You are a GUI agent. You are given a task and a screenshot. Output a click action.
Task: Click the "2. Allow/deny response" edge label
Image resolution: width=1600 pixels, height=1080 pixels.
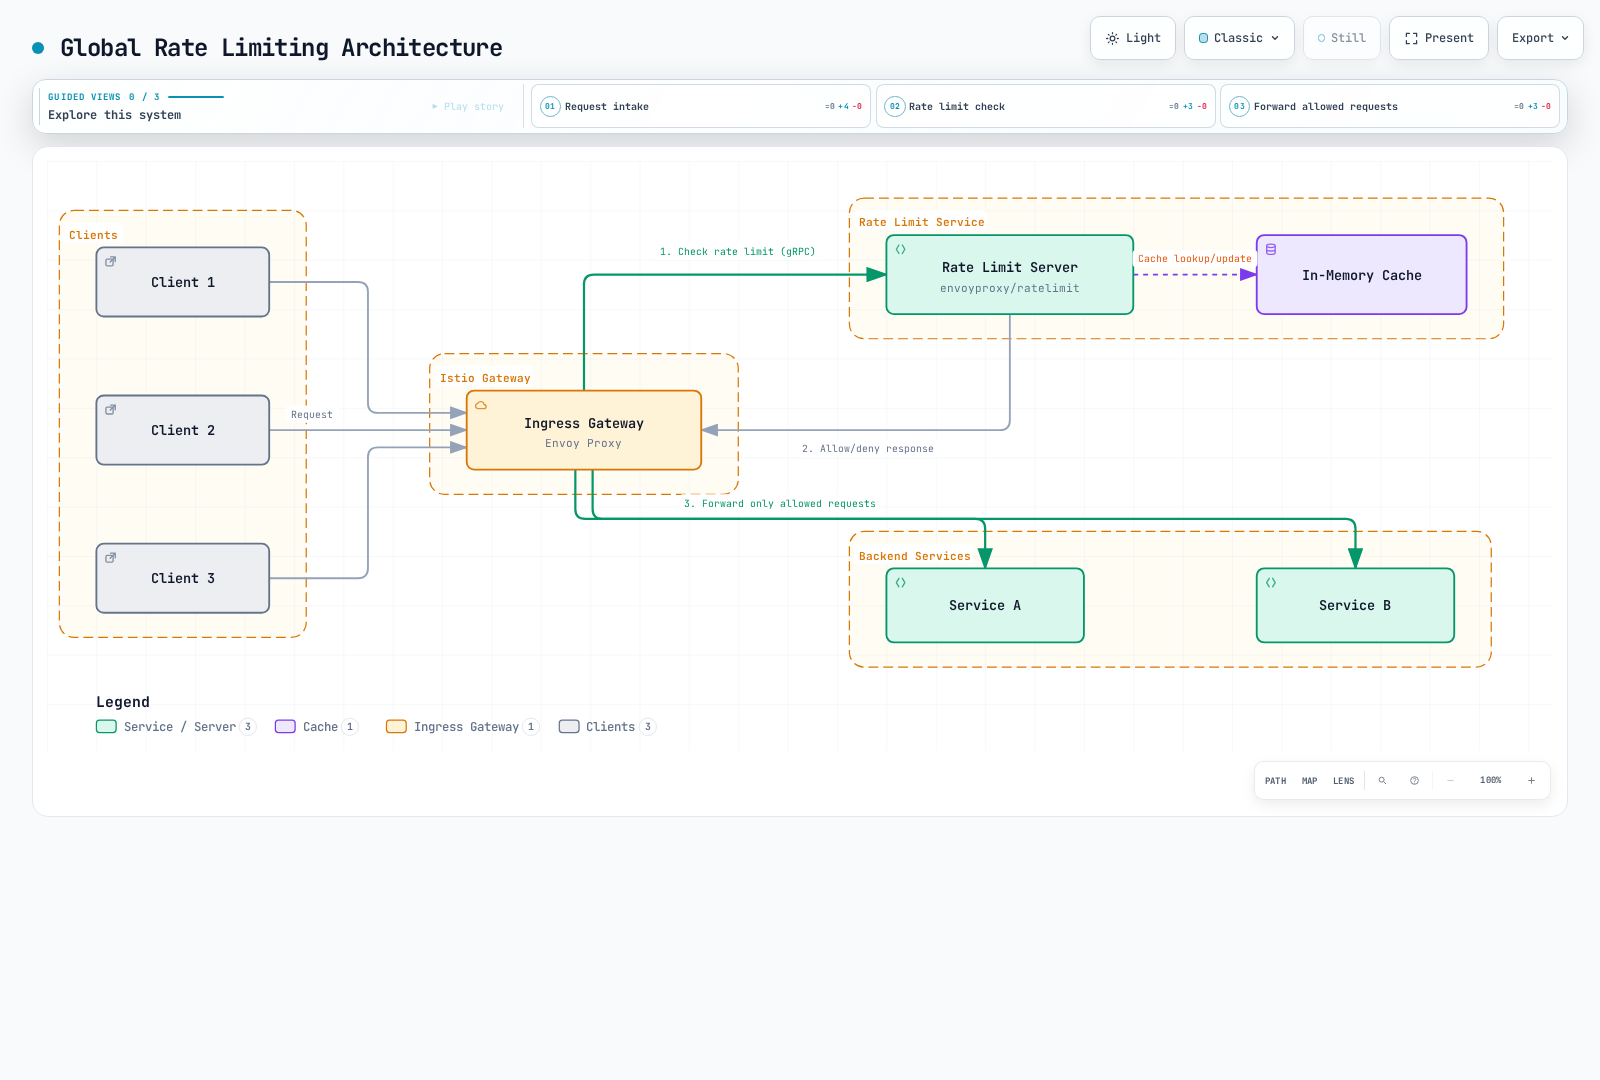click(868, 449)
